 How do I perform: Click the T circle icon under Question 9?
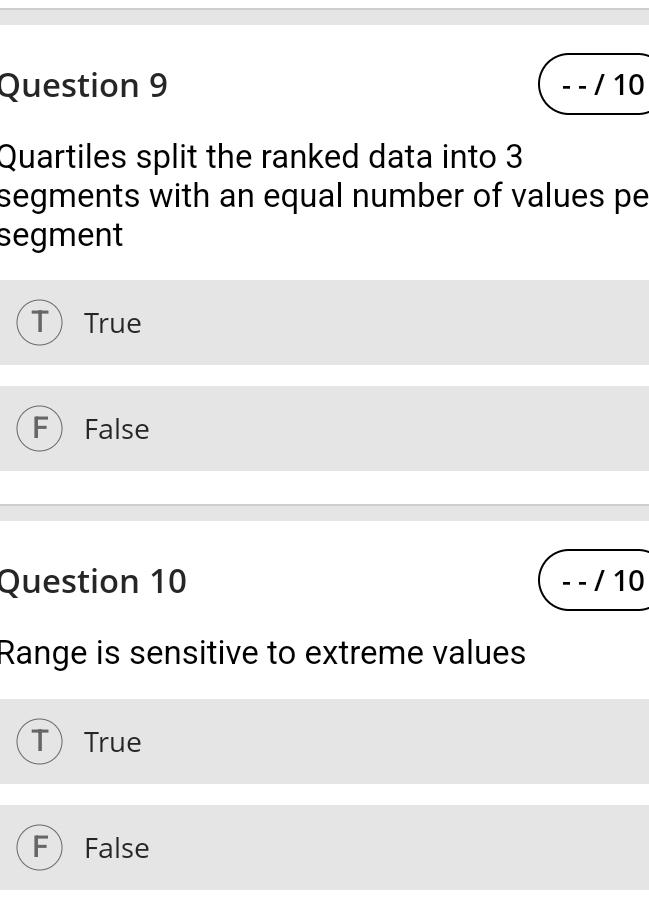[x=40, y=323]
